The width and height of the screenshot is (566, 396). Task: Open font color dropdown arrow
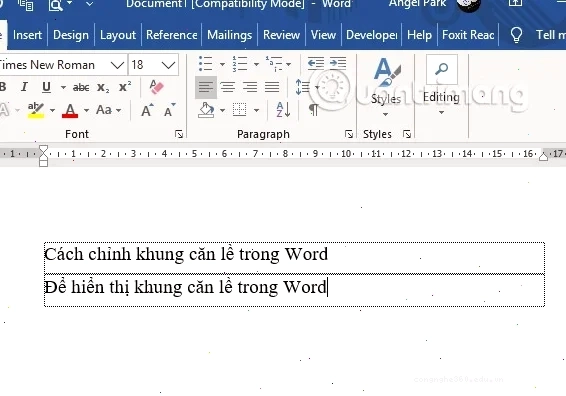pos(86,110)
